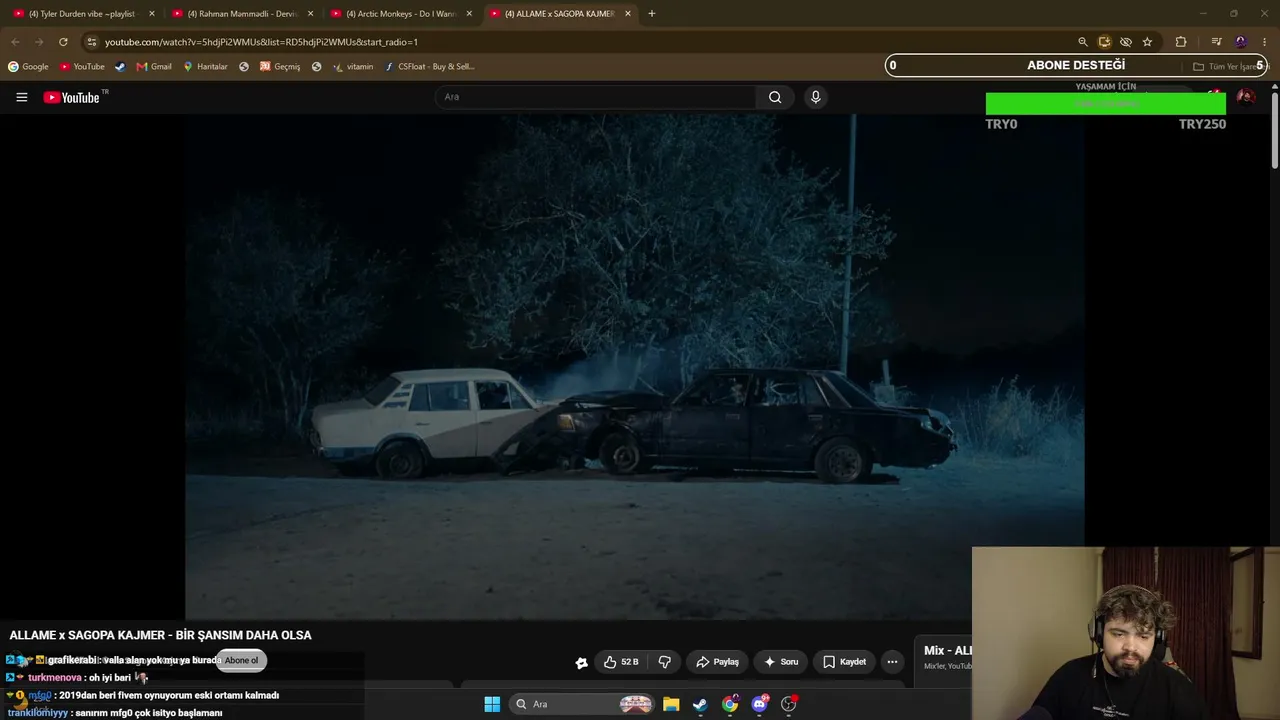Save the video with Kaydet
Screen dimensions: 1280x720
[x=845, y=662]
